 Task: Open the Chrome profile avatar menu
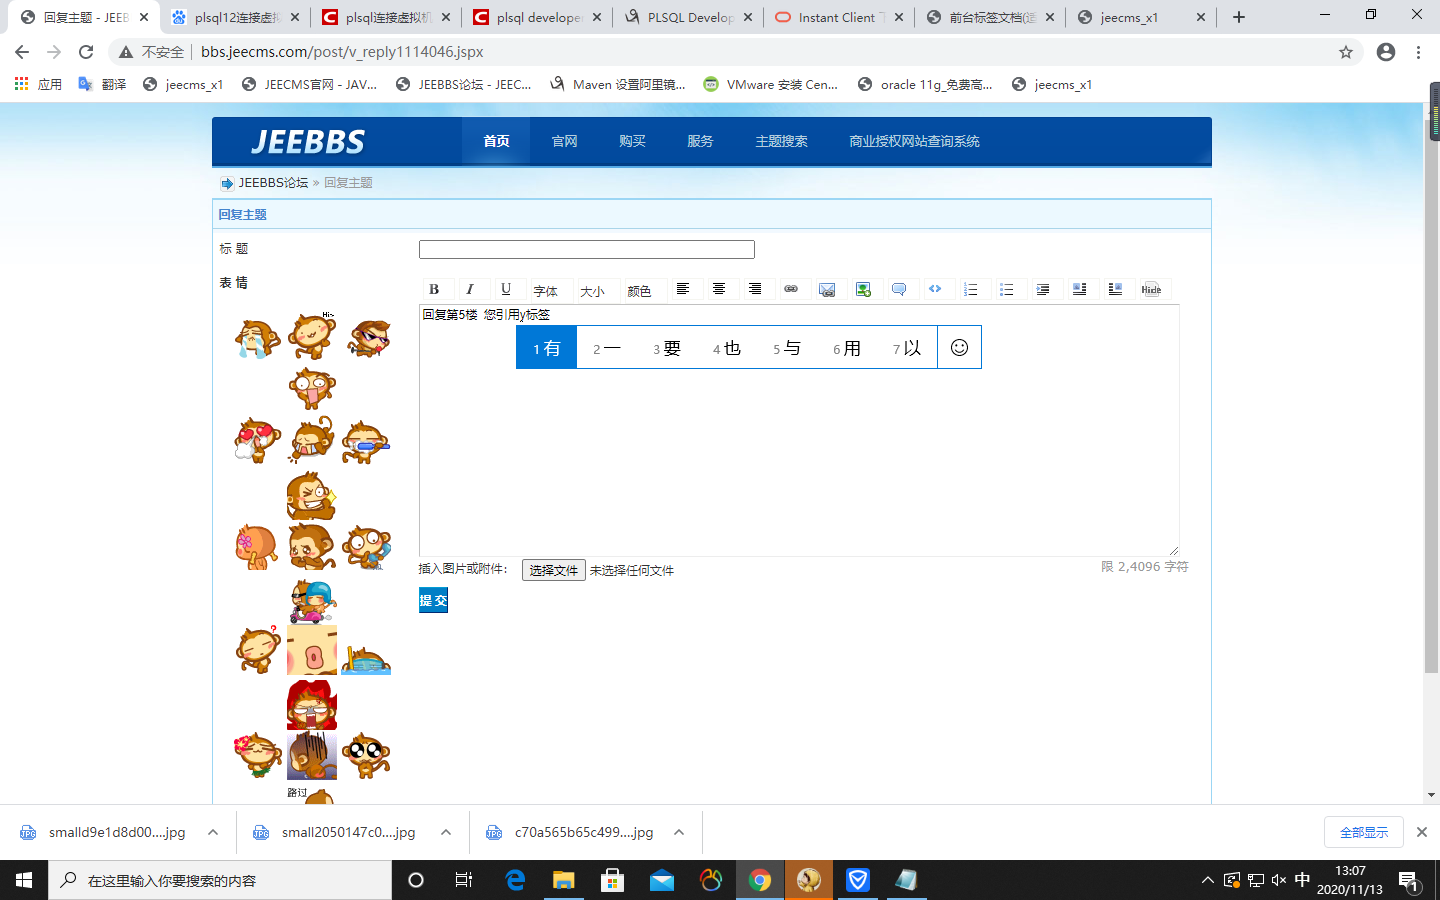point(1386,52)
